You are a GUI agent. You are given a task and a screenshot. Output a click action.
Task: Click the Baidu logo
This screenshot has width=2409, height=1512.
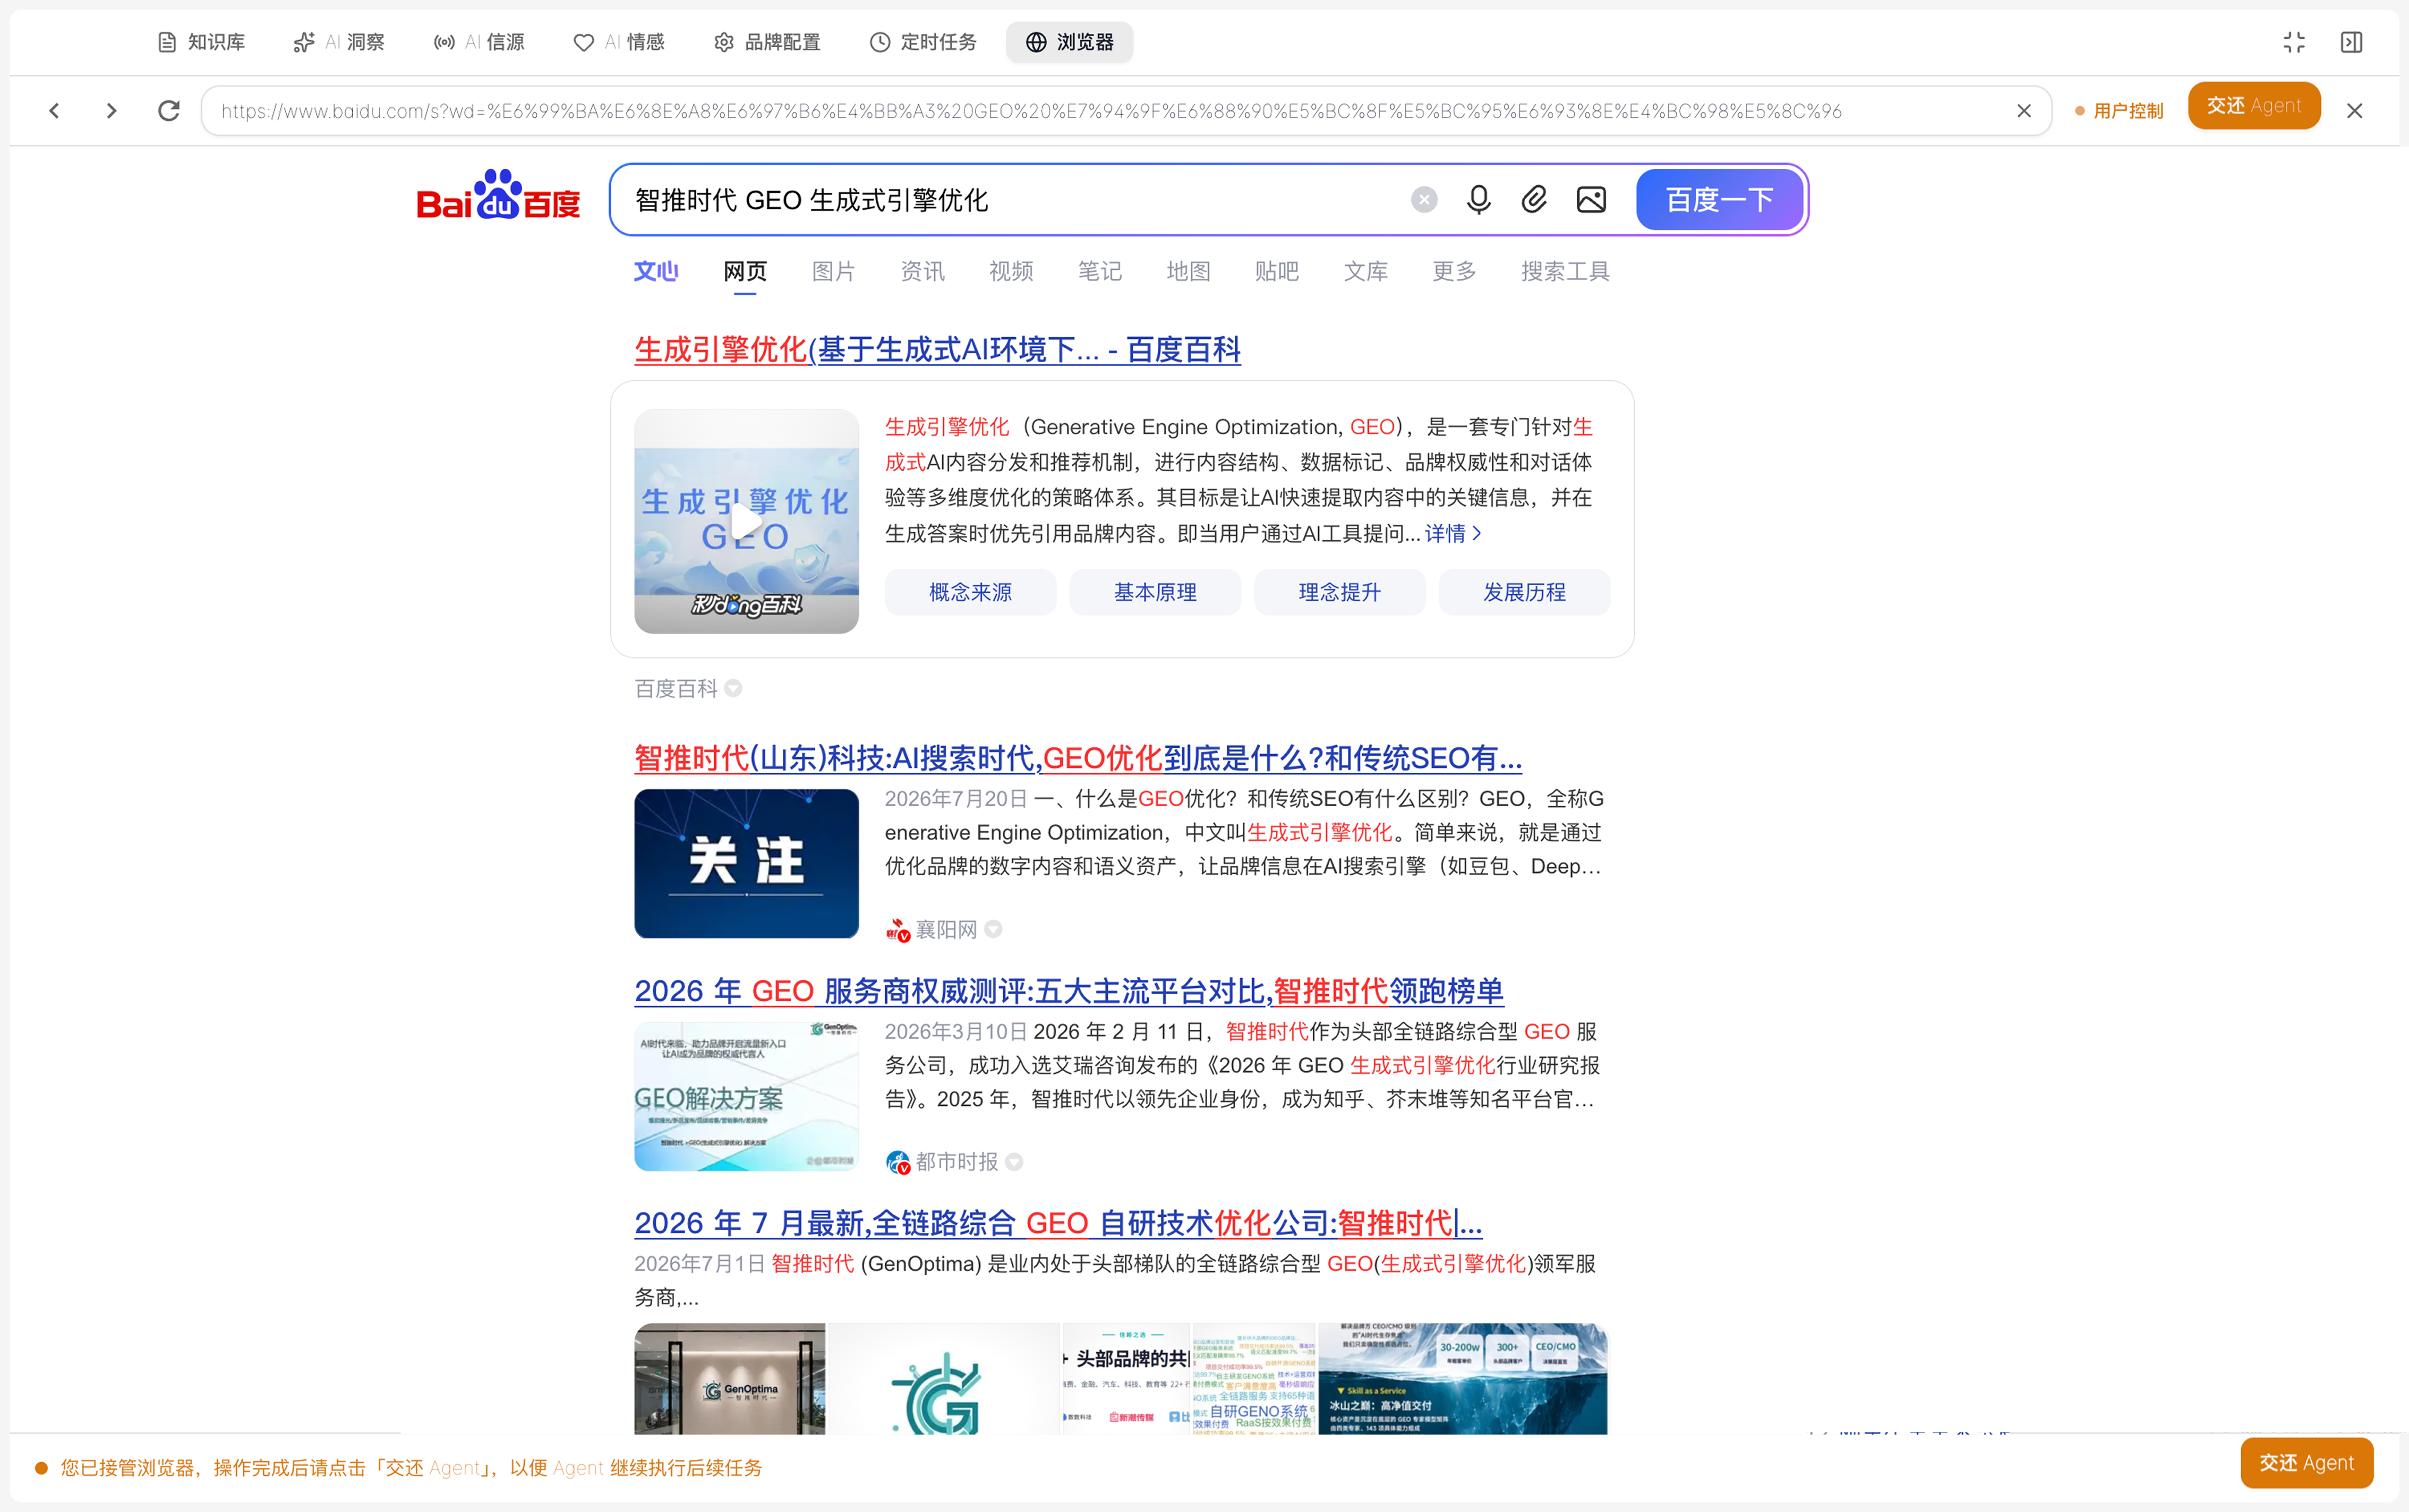point(498,195)
